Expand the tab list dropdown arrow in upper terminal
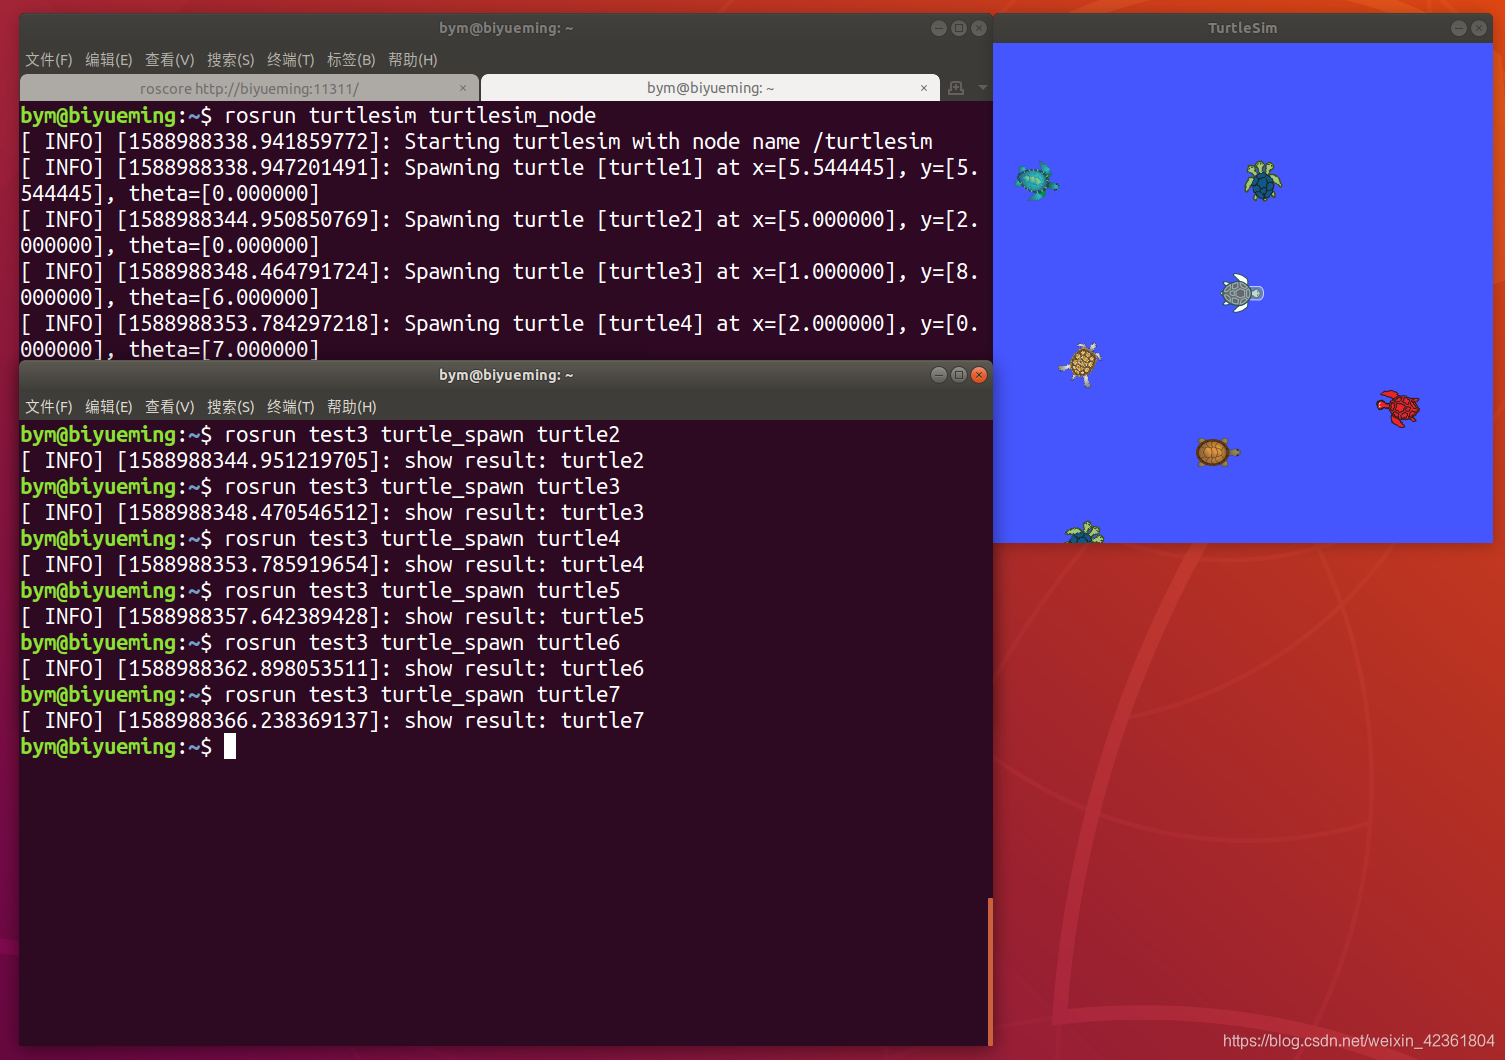This screenshot has height=1060, width=1505. point(983,88)
